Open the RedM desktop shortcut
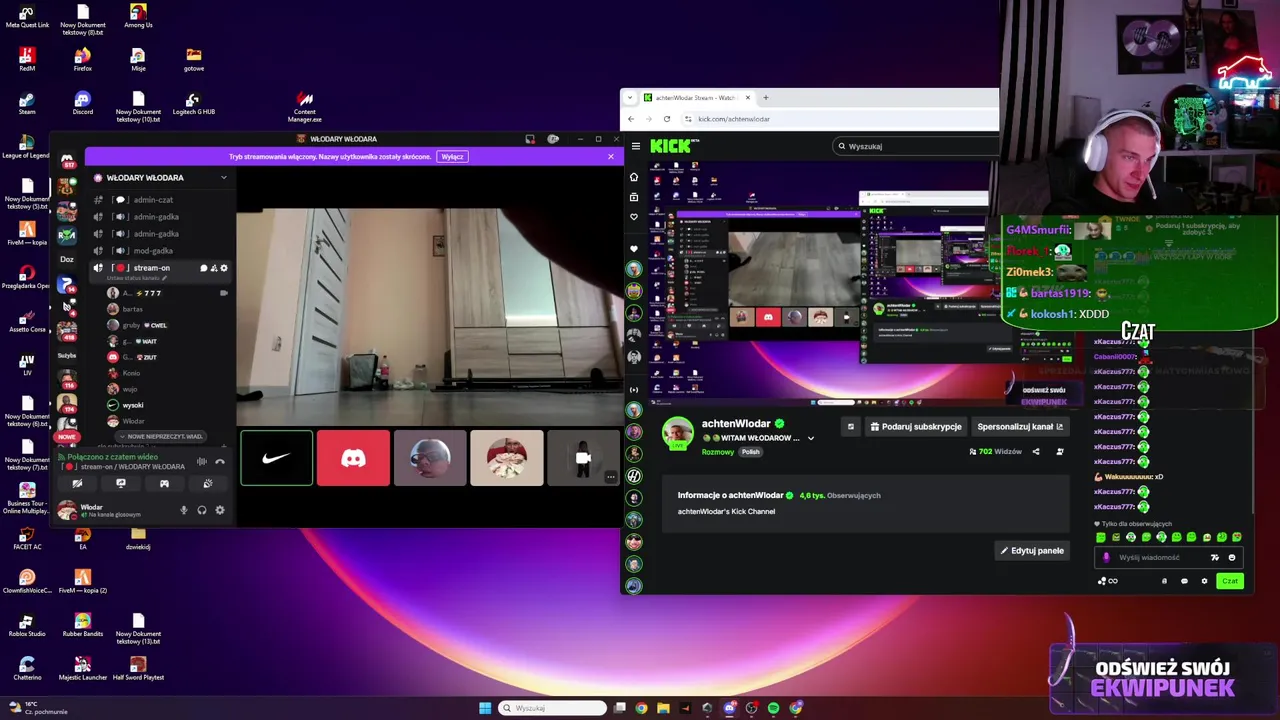The height and width of the screenshot is (720, 1280). pyautogui.click(x=27, y=59)
